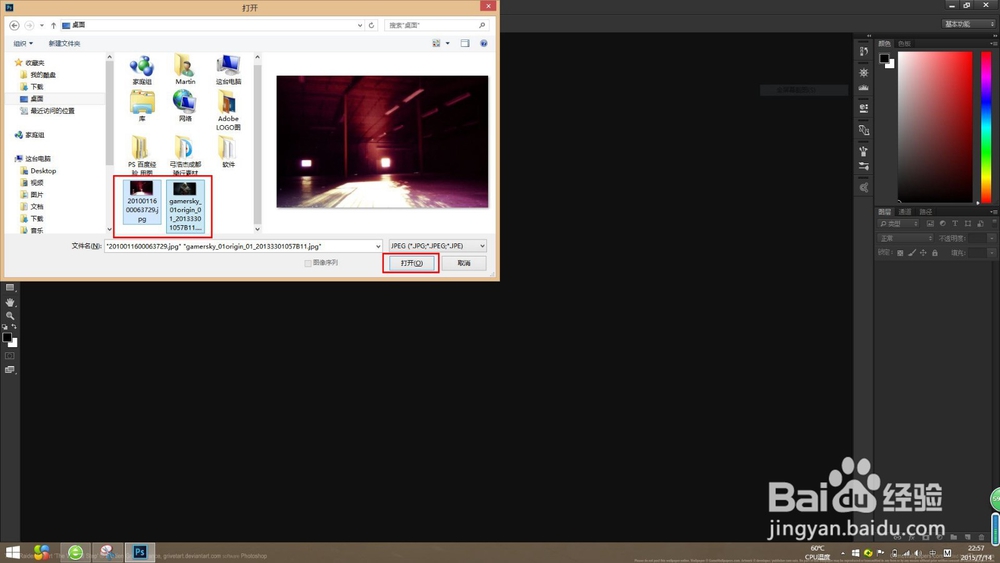This screenshot has height=563, width=1000.
Task: Open layer filter type dropdown
Action: [899, 224]
